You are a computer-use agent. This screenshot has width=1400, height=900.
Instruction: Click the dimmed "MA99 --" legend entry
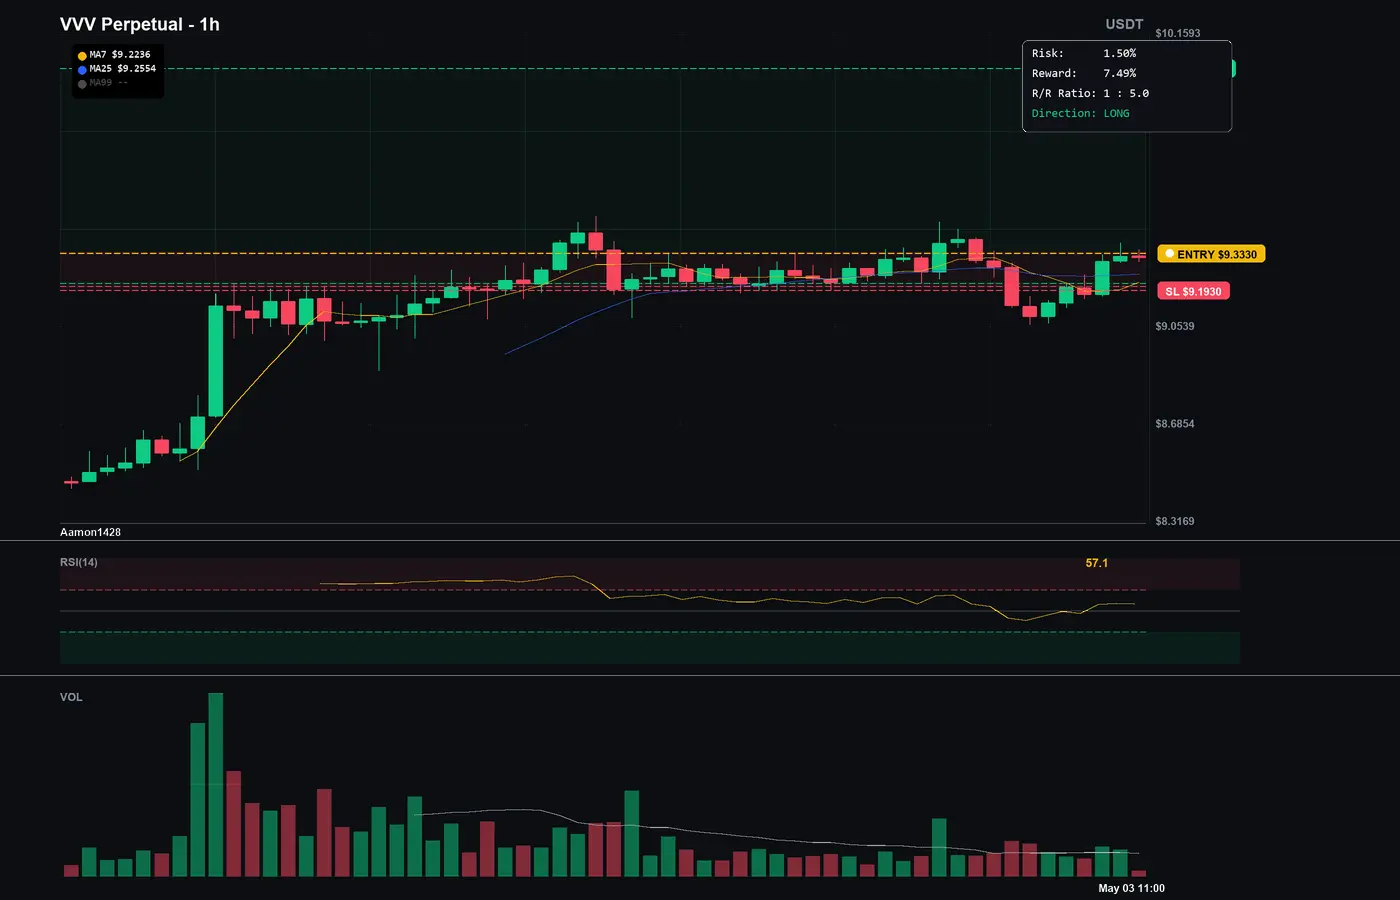click(x=108, y=83)
